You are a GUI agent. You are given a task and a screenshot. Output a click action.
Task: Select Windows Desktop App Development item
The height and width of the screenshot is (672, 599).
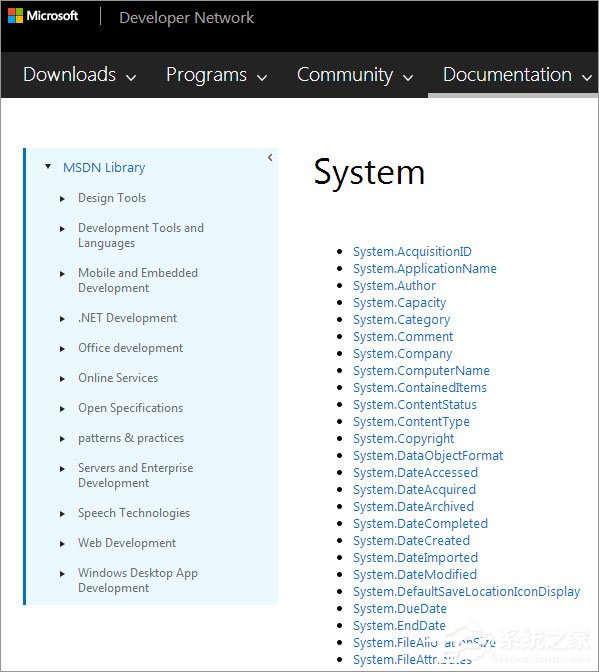click(138, 580)
